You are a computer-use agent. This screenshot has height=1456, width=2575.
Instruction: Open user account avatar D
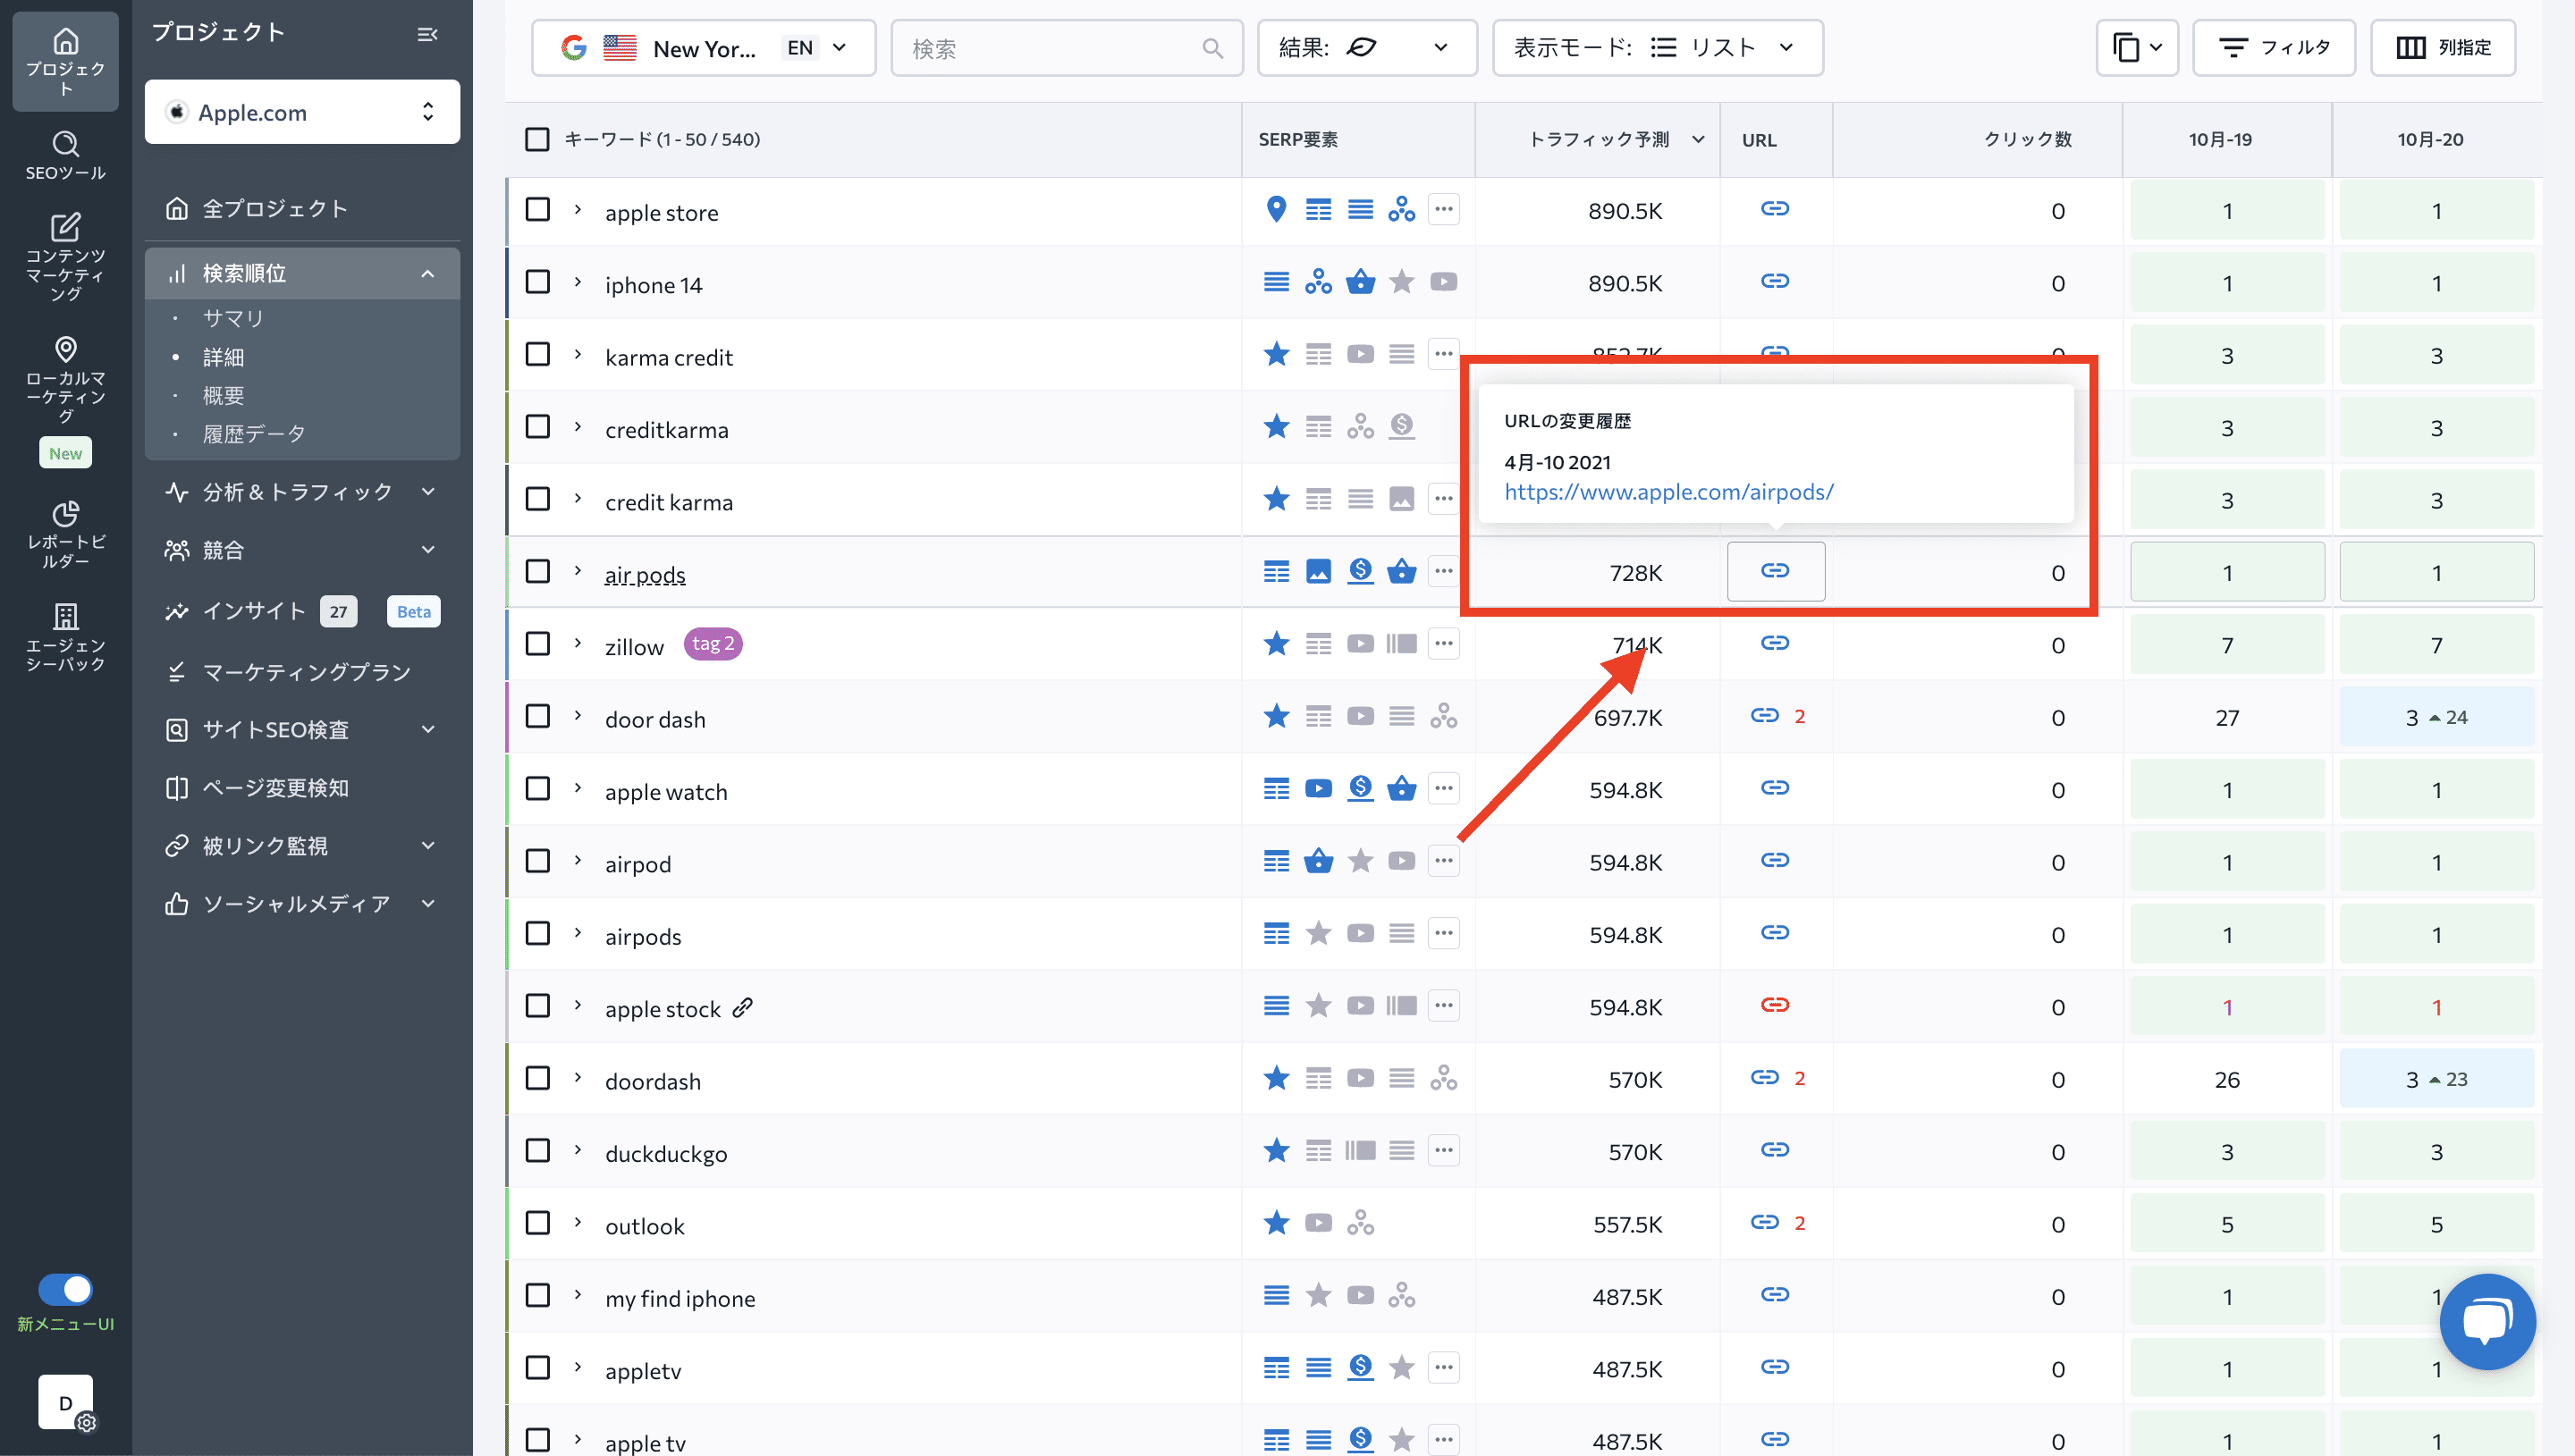[65, 1402]
